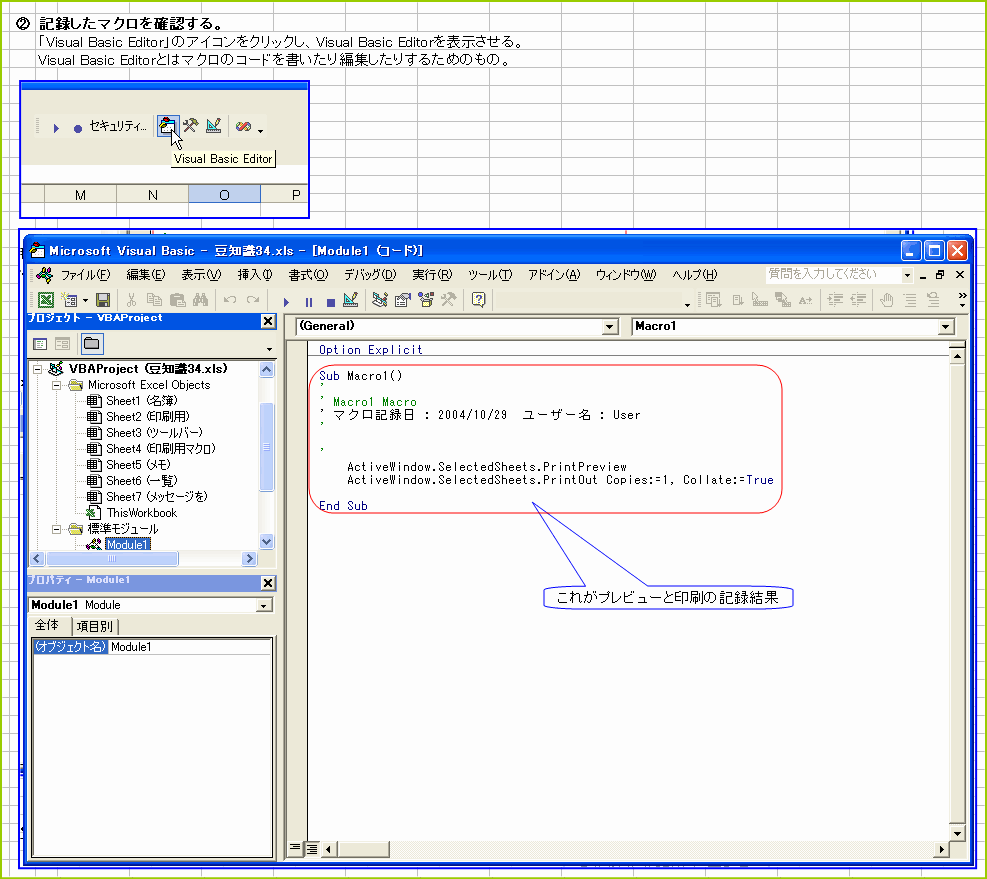Switch to the 項目別 properties tab
The image size is (987, 879).
tap(96, 626)
